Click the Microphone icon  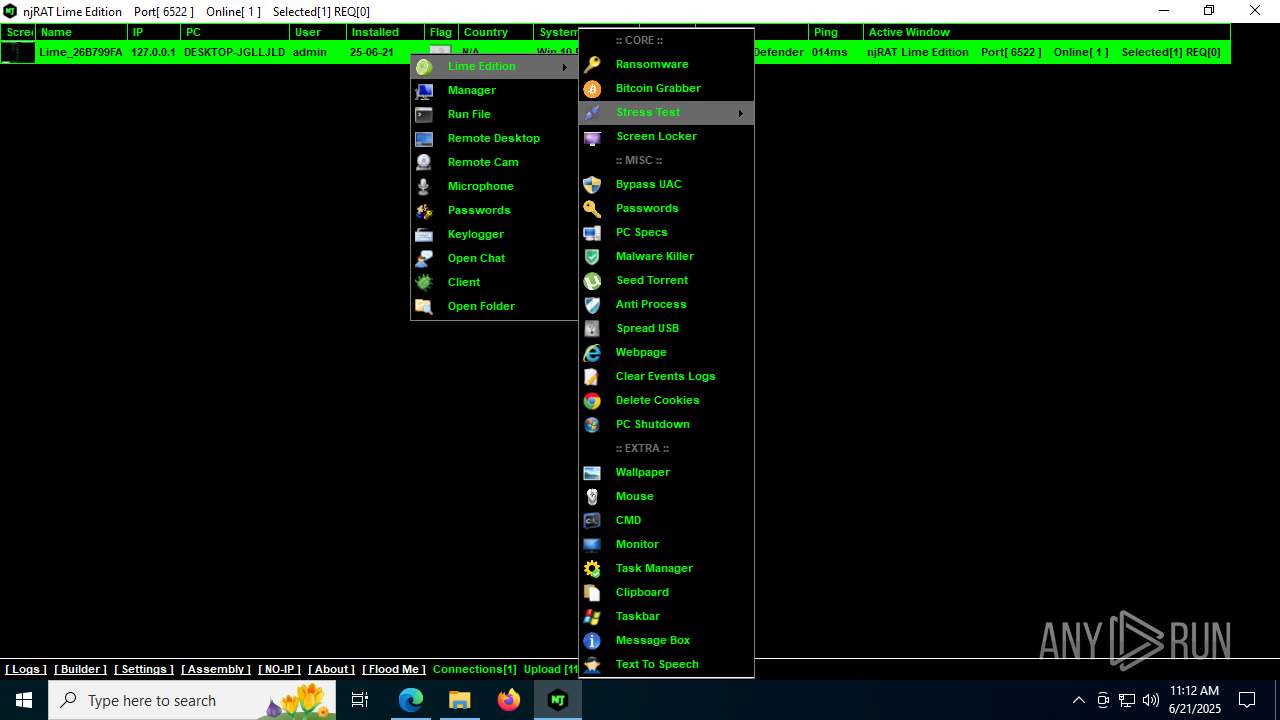424,186
